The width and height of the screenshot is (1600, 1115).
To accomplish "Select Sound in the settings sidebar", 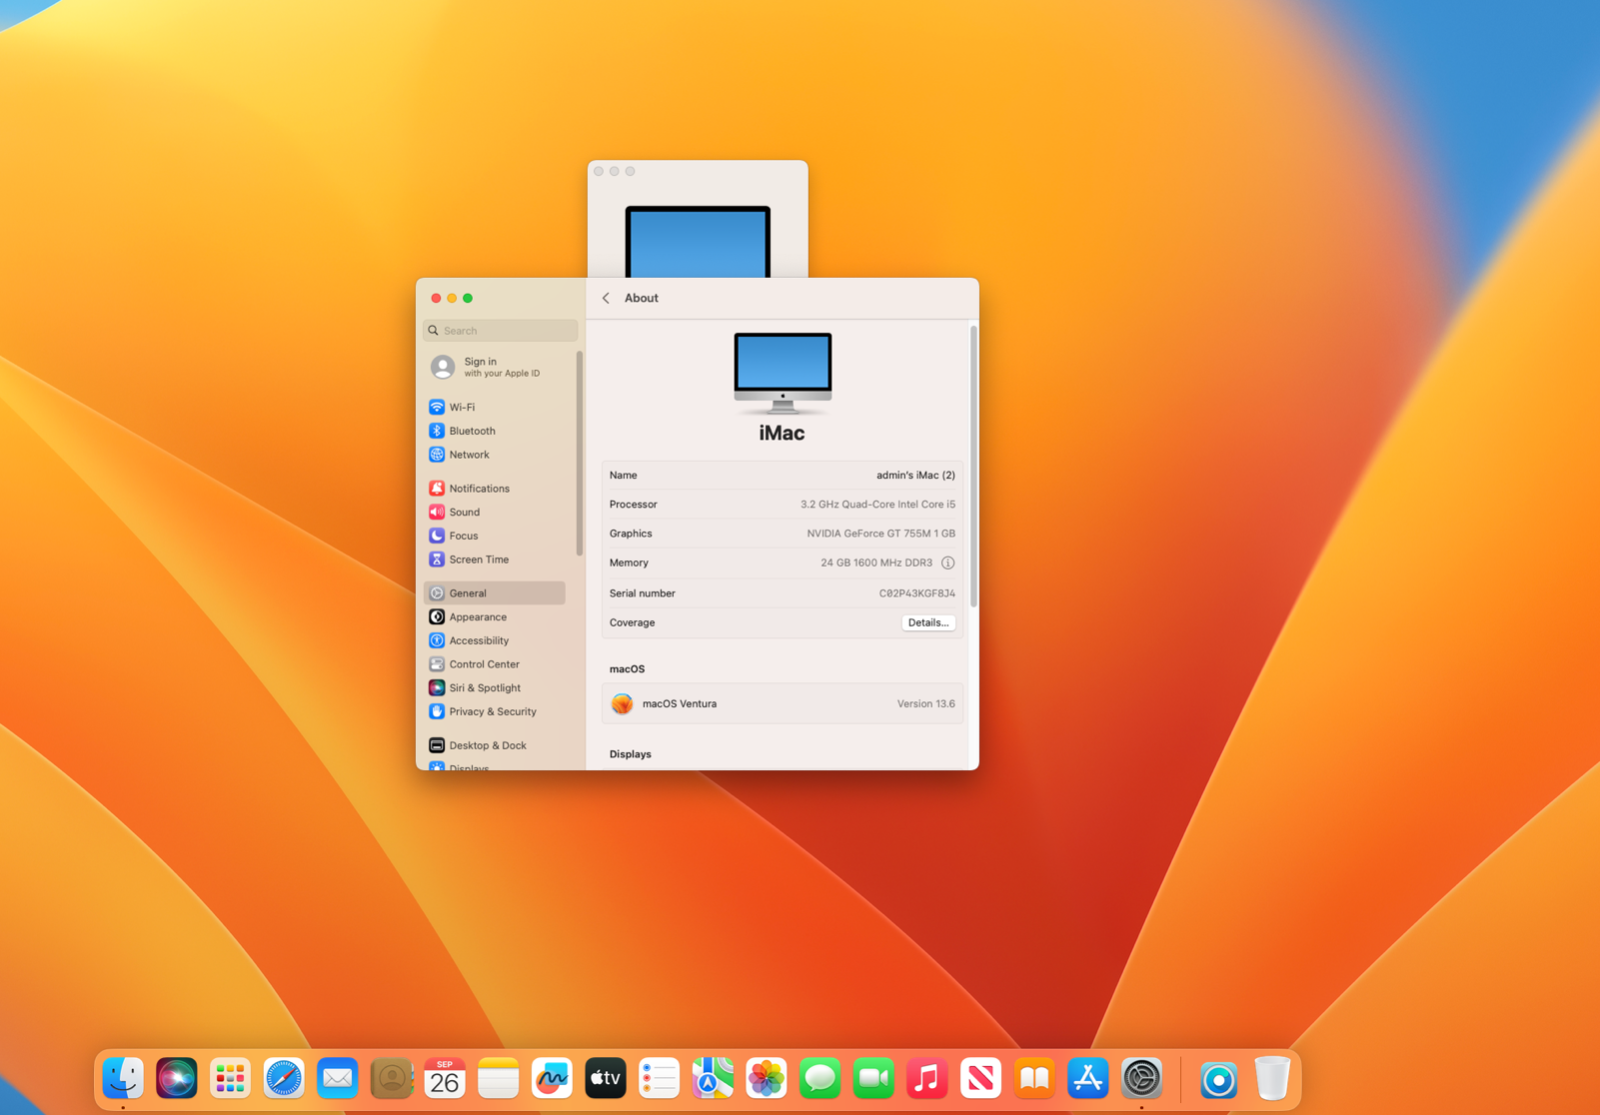I will tap(494, 512).
